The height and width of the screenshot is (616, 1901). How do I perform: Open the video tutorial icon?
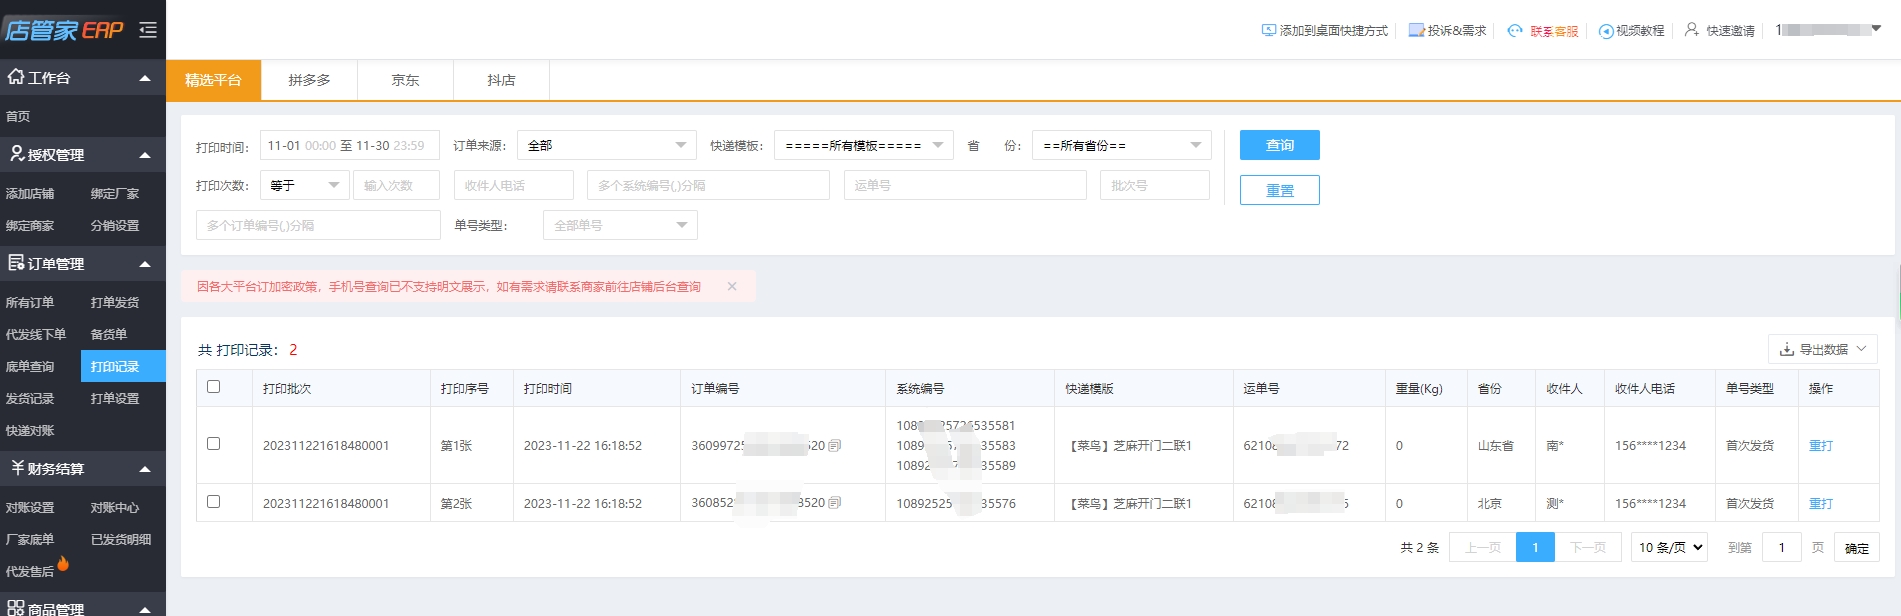click(1606, 31)
